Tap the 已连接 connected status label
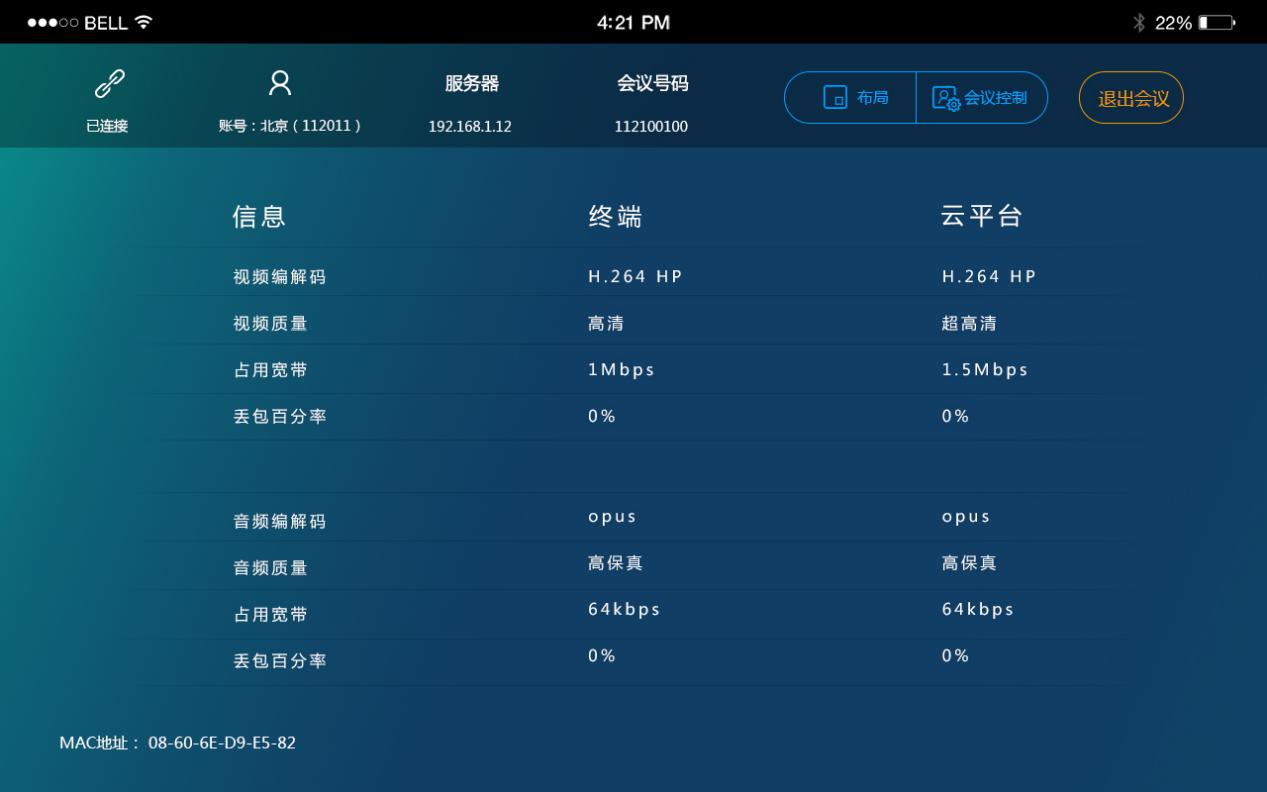 106,126
